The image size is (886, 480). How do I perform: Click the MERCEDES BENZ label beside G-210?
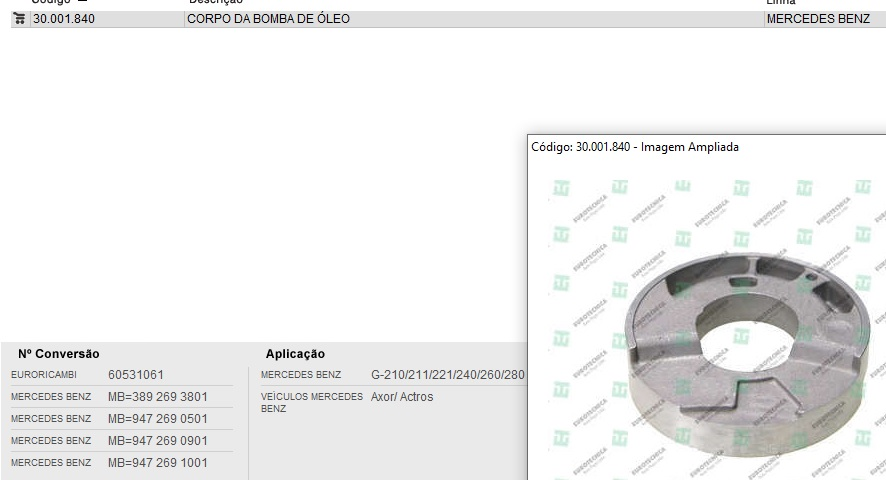(301, 375)
